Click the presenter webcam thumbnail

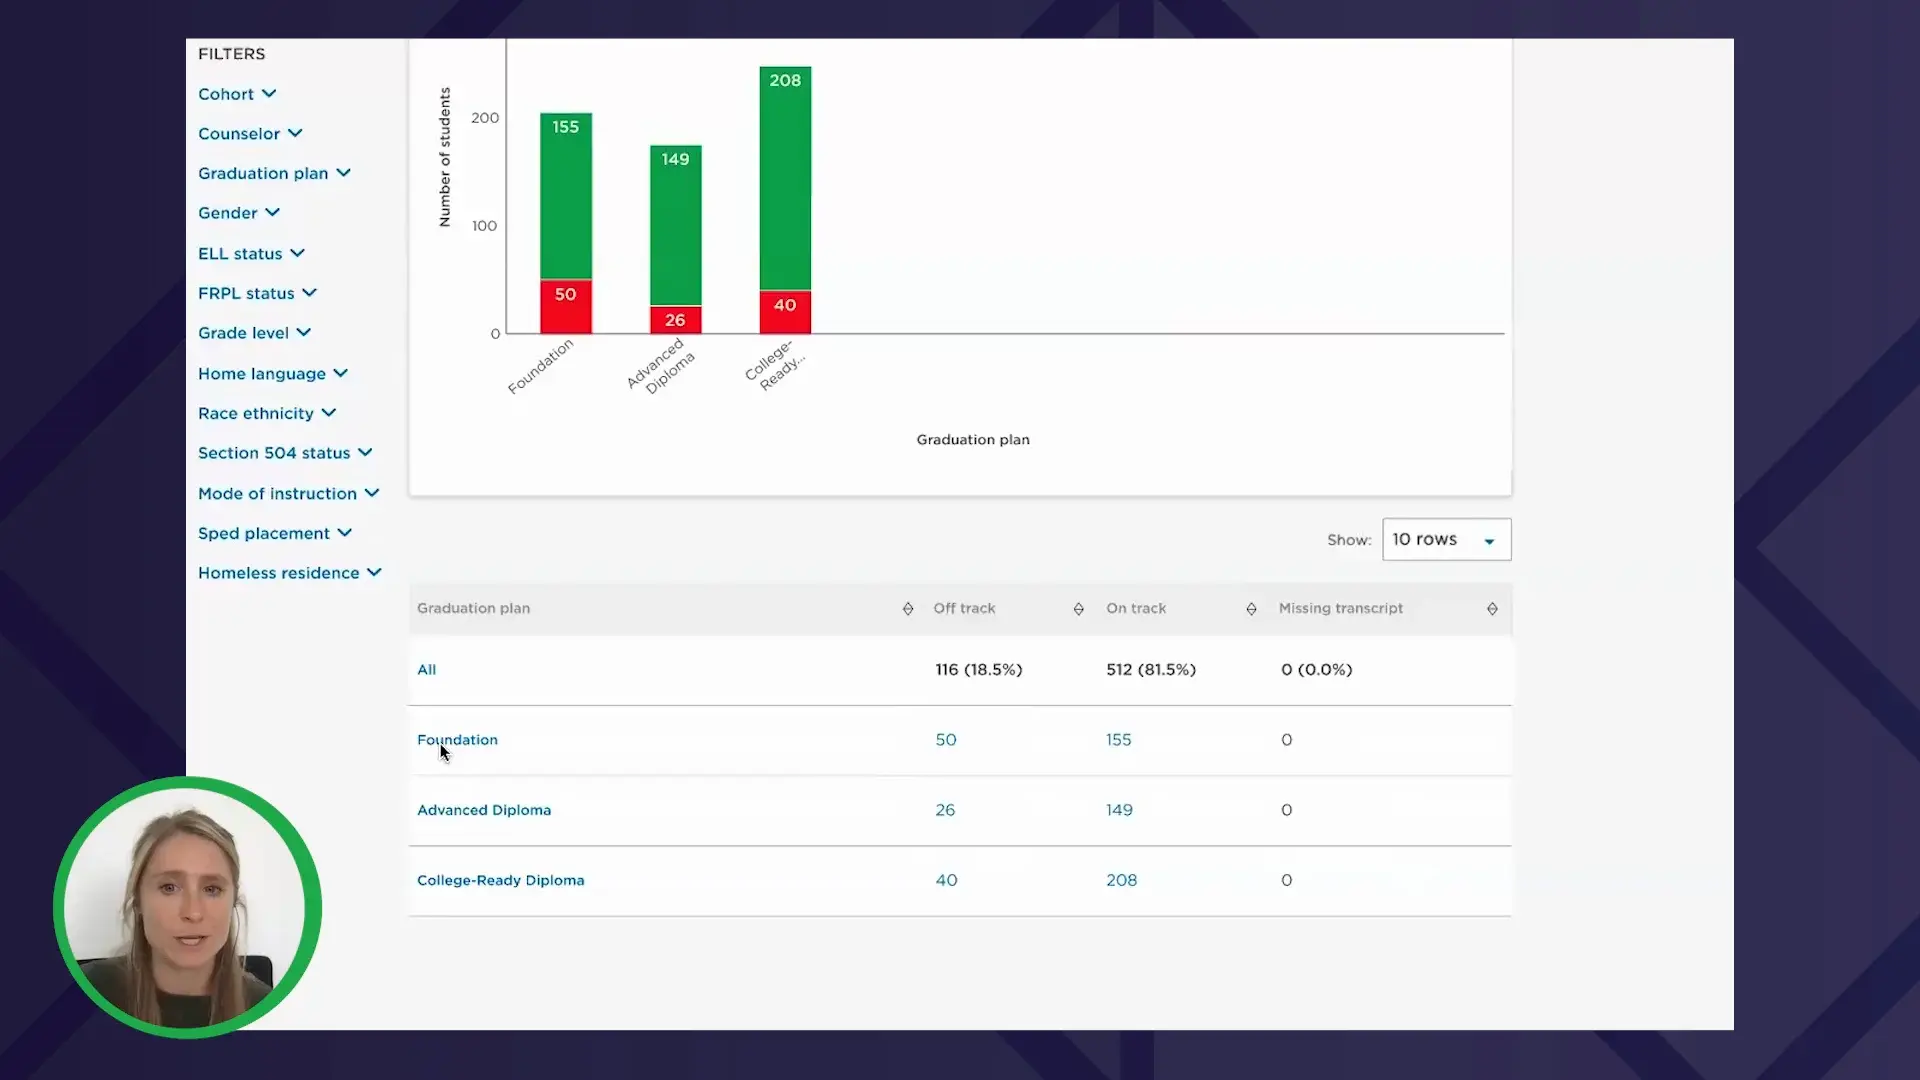point(188,907)
